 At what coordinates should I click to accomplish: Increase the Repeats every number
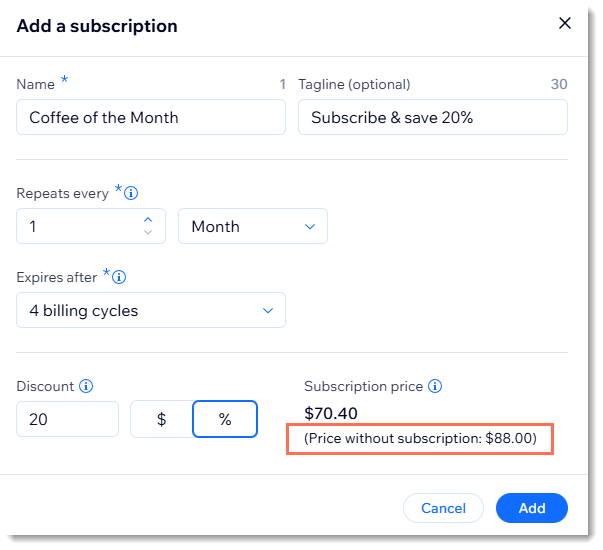(x=148, y=219)
